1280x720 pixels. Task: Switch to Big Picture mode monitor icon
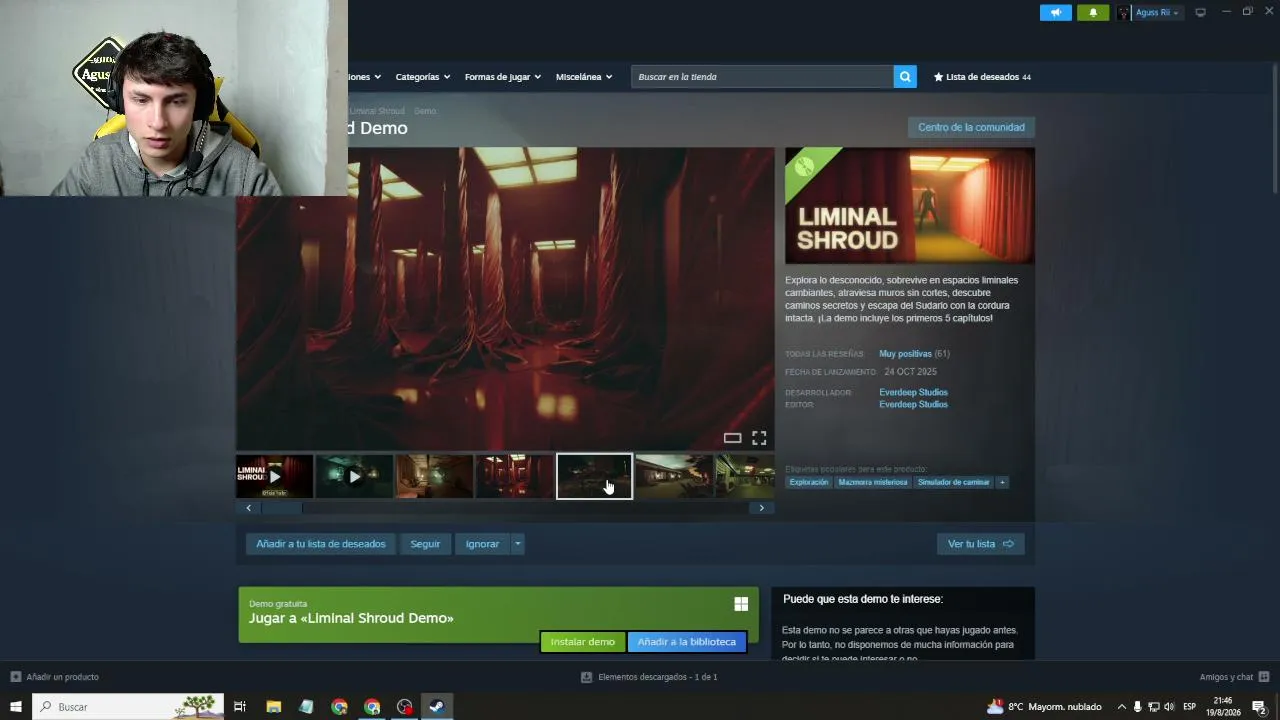[1201, 13]
